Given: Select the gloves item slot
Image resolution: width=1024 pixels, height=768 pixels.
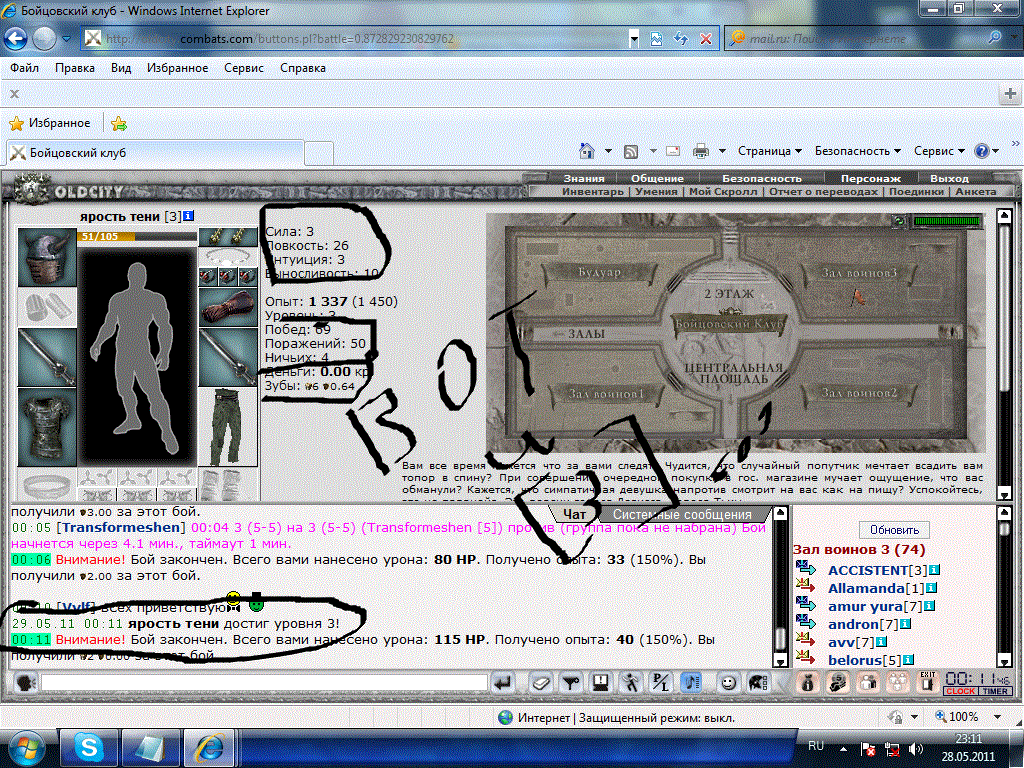Looking at the screenshot, I should point(227,307).
